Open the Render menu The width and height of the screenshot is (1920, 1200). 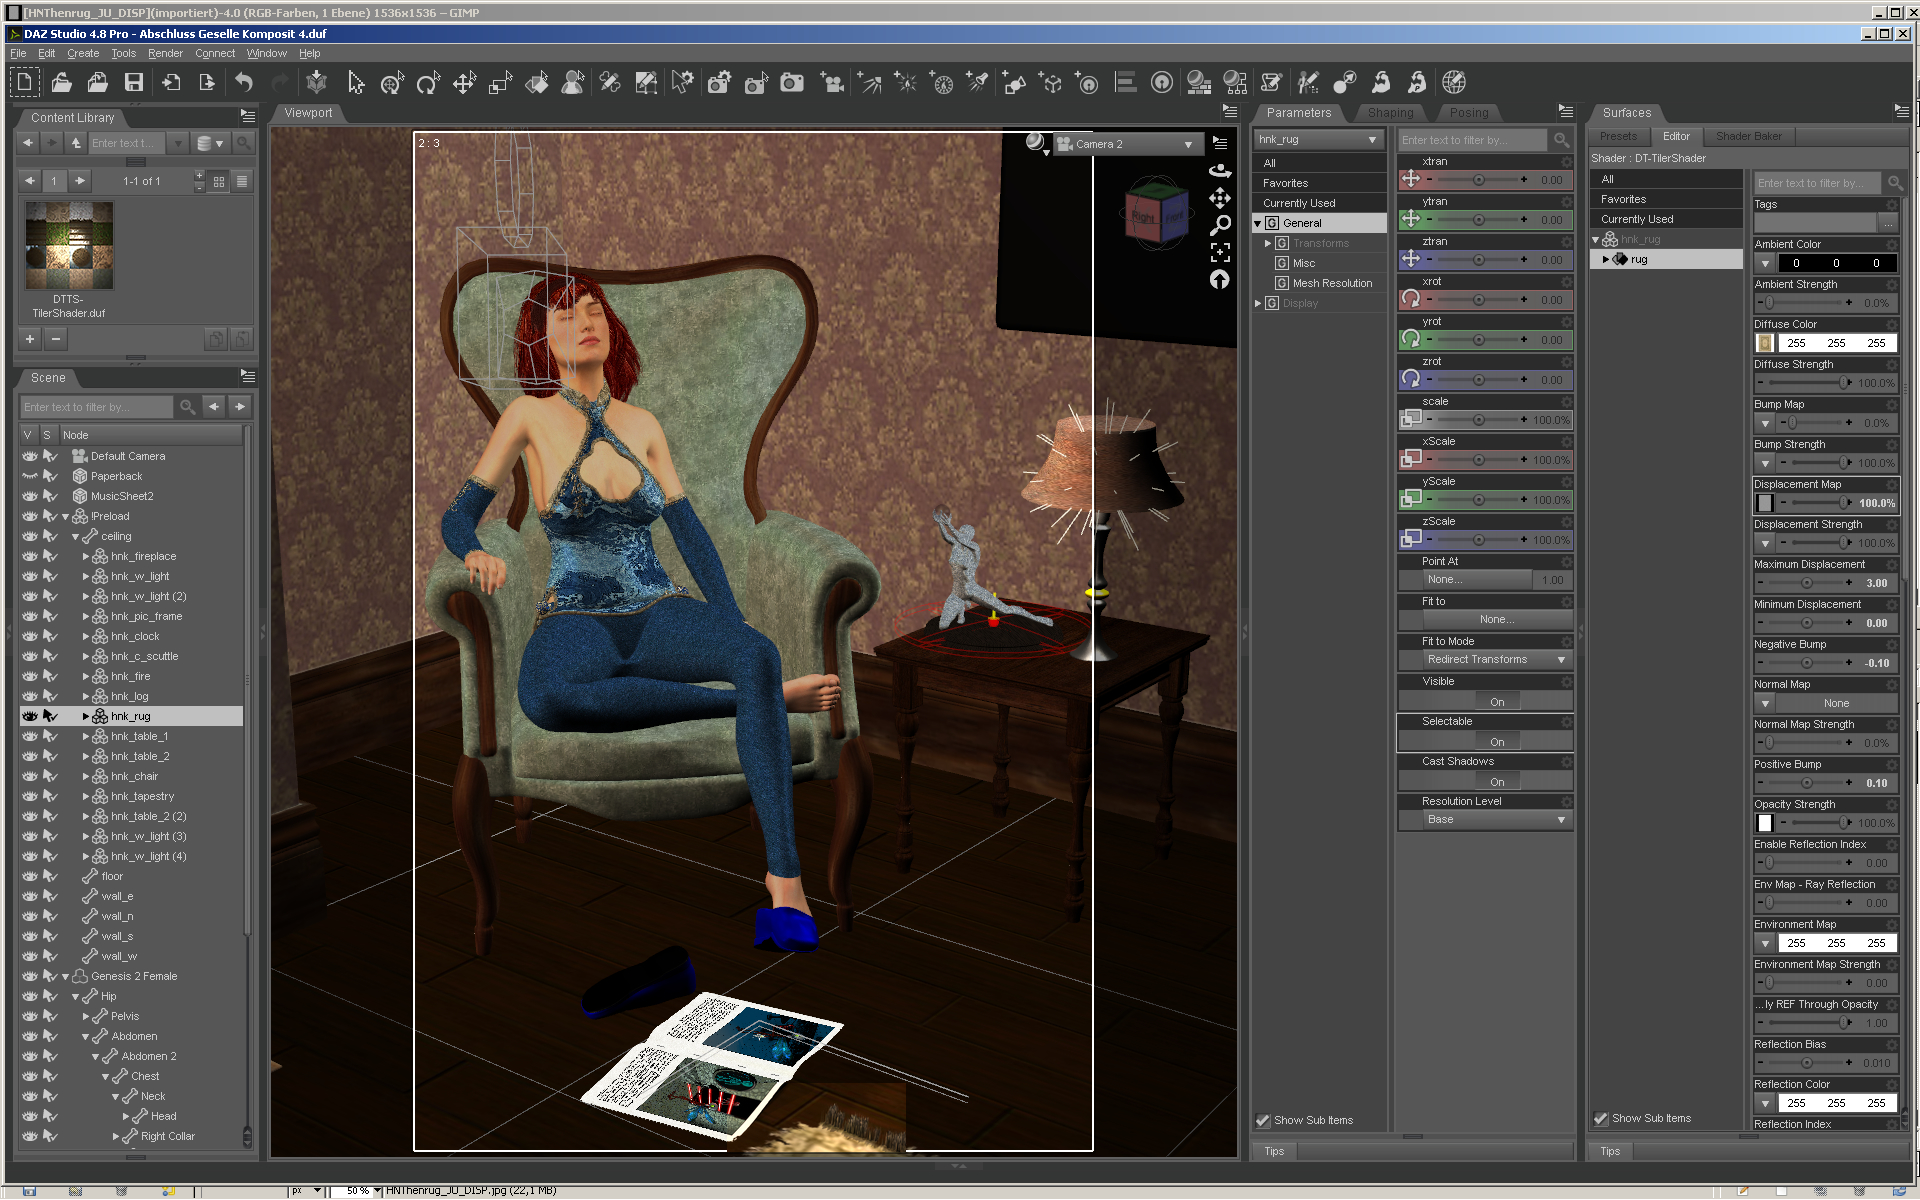[165, 53]
